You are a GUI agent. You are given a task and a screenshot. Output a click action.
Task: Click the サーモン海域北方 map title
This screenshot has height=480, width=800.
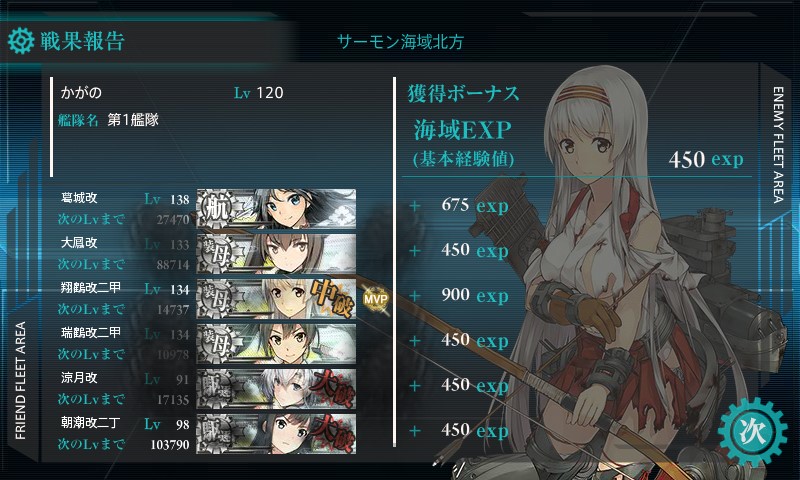coord(401,41)
